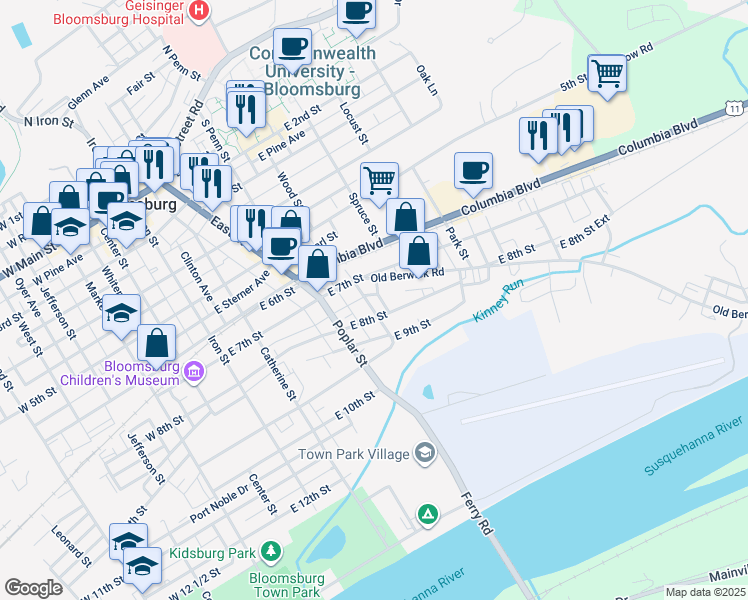Click the Poplar St road label
Viewport: 748px width, 600px height.
350,344
